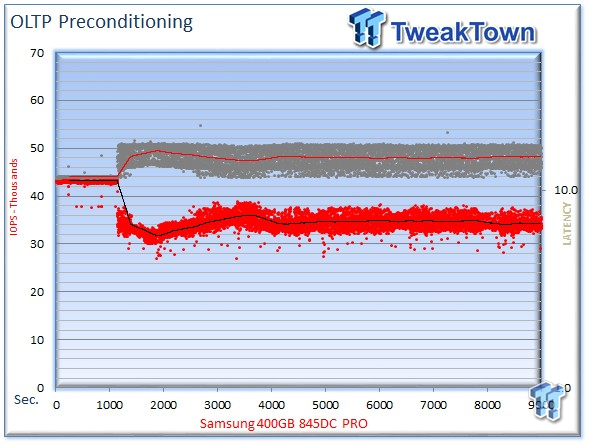
Task: Click the x-axis value 7000
Action: [433, 406]
